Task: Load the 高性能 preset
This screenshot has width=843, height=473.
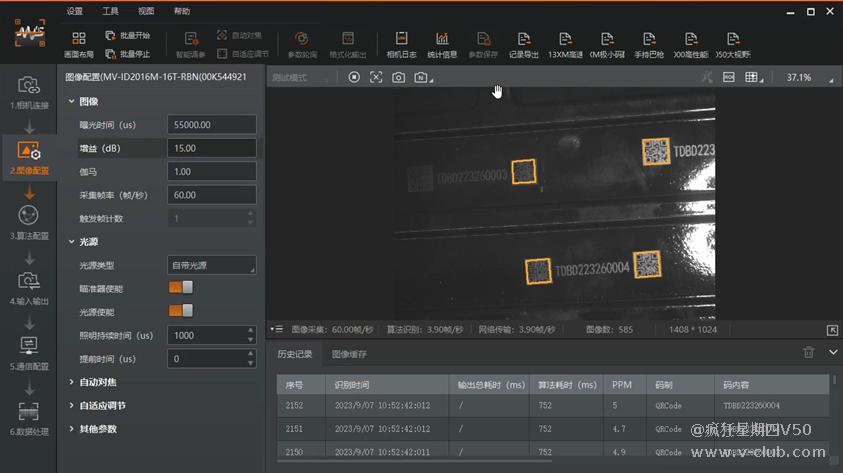Action: pos(691,44)
